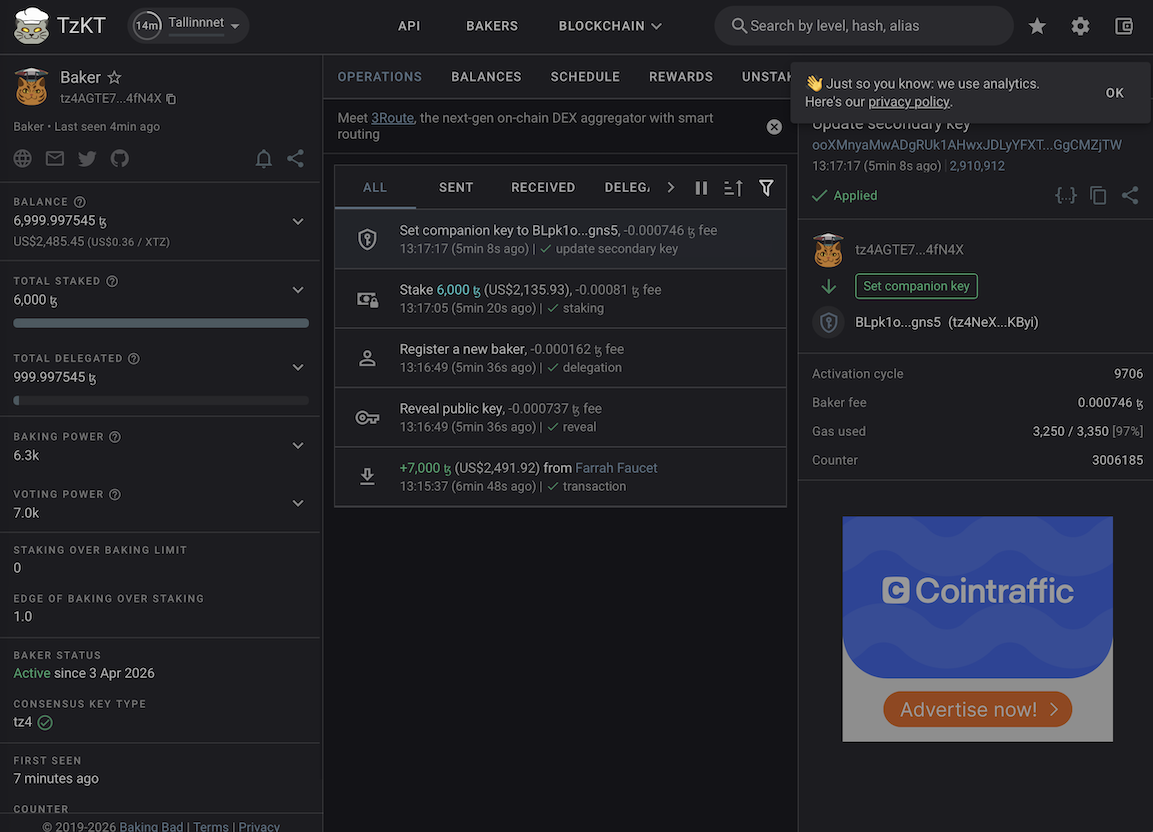The height and width of the screenshot is (832, 1153).
Task: Copy baker address tz4AGTE7...4fN4X
Action: point(171,99)
